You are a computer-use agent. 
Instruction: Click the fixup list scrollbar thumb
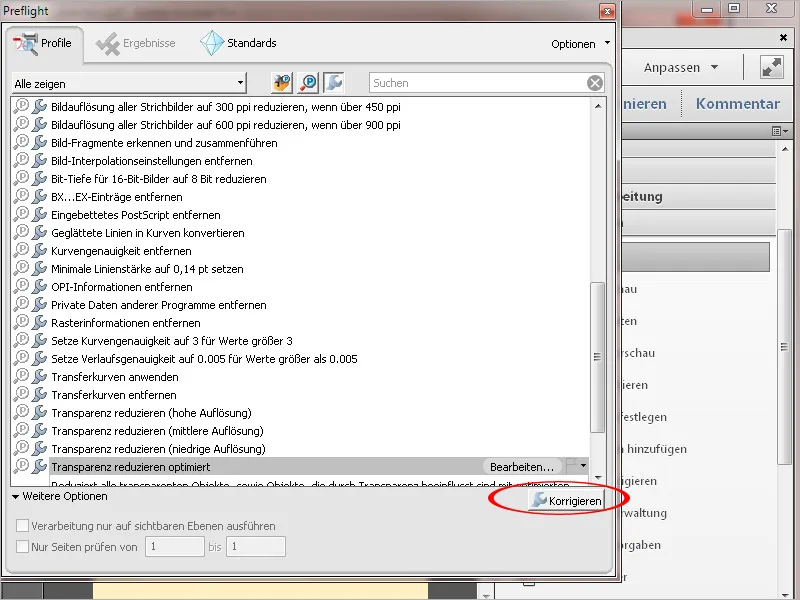coord(597,357)
